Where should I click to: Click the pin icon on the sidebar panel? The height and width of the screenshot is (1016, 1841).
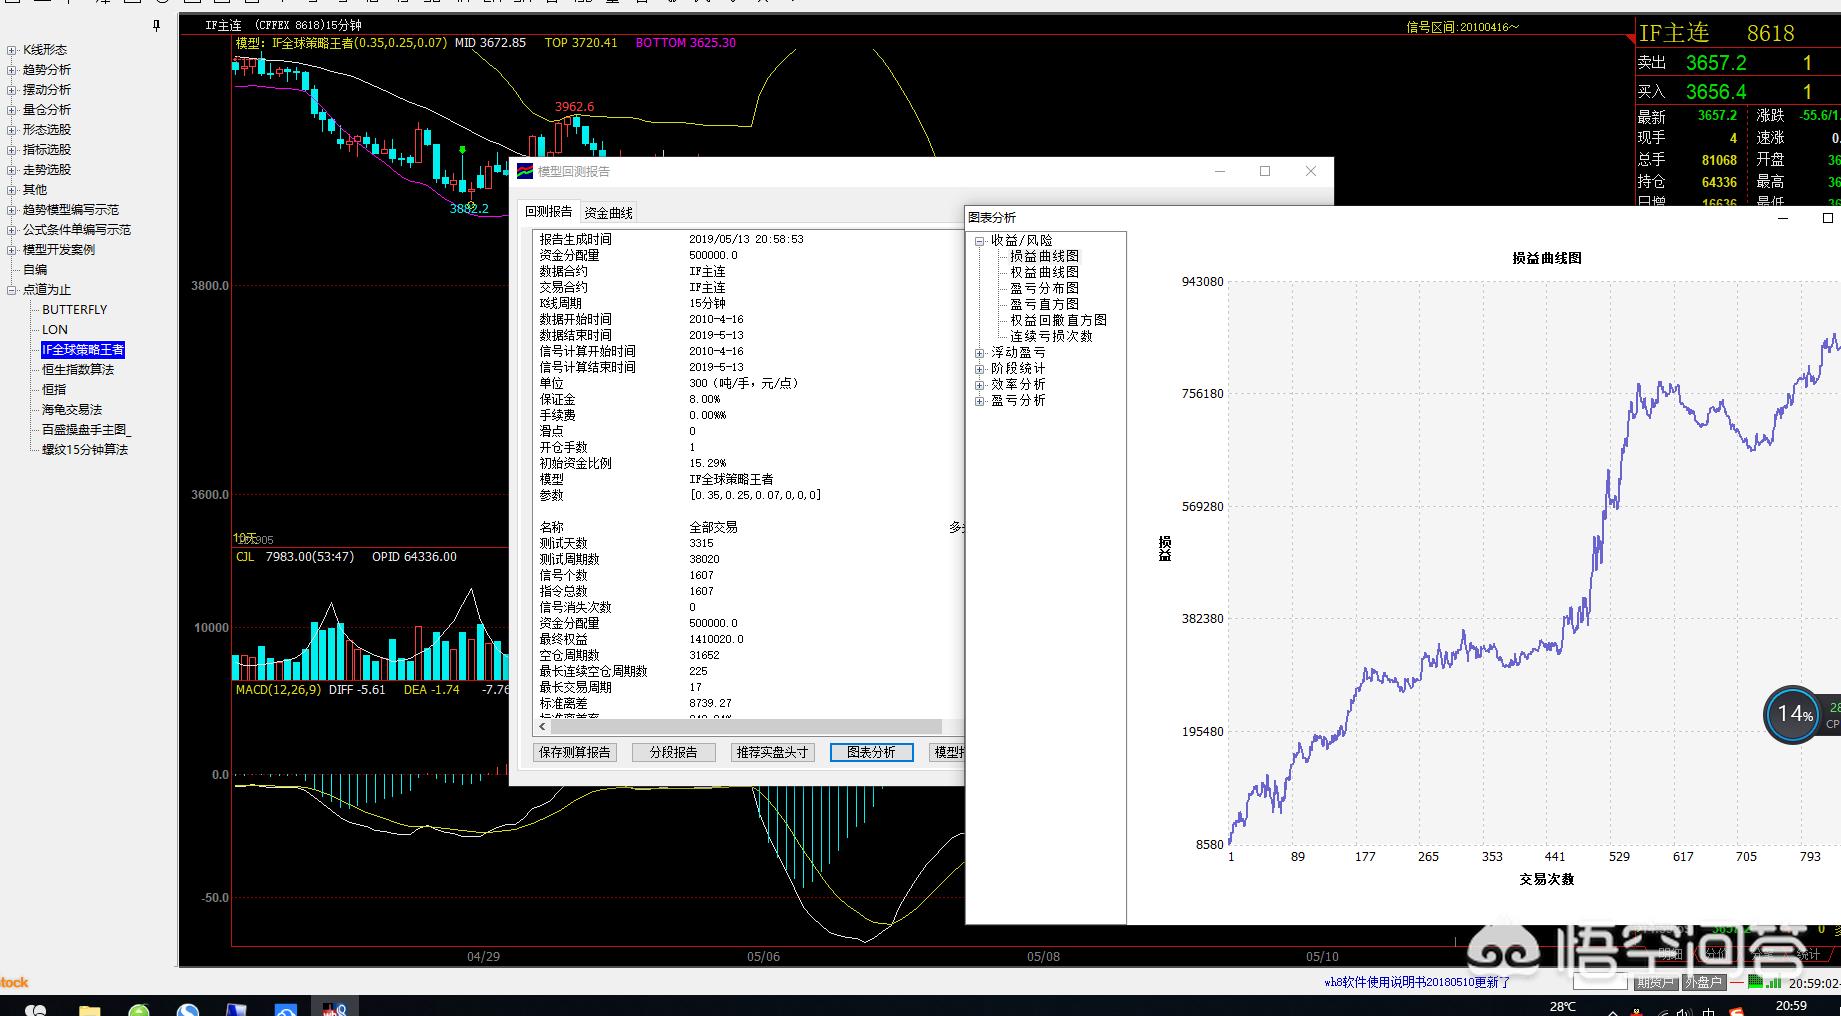tap(156, 26)
